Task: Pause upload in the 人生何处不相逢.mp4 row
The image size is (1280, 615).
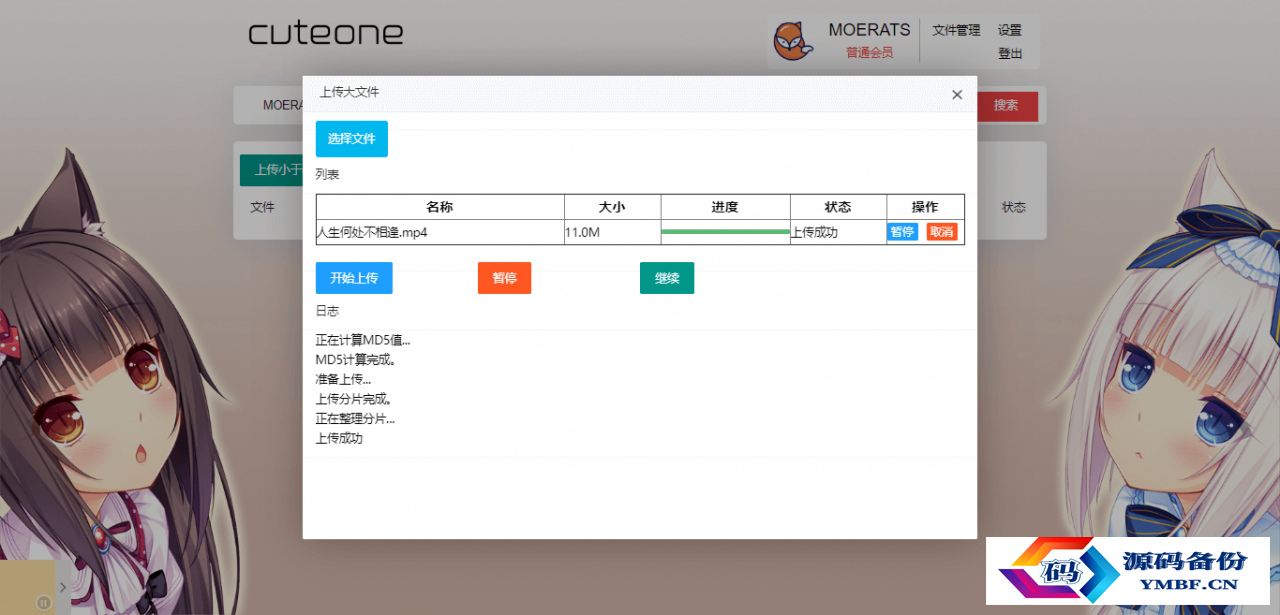Action: pos(902,232)
